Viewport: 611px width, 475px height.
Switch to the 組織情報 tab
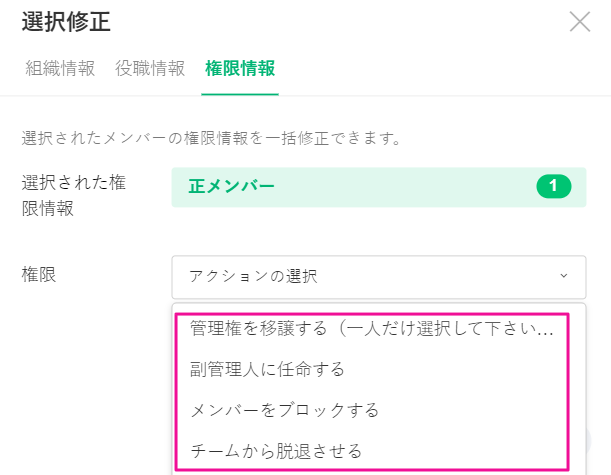(59, 68)
